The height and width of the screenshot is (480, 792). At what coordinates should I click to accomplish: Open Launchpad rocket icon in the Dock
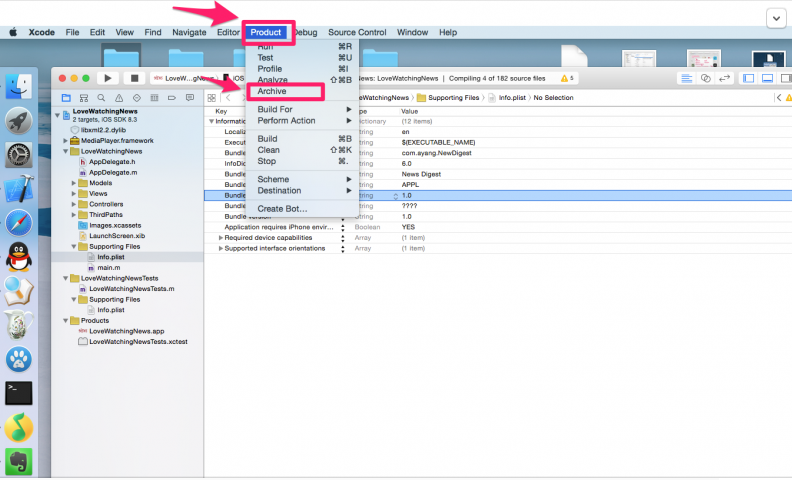(19, 120)
